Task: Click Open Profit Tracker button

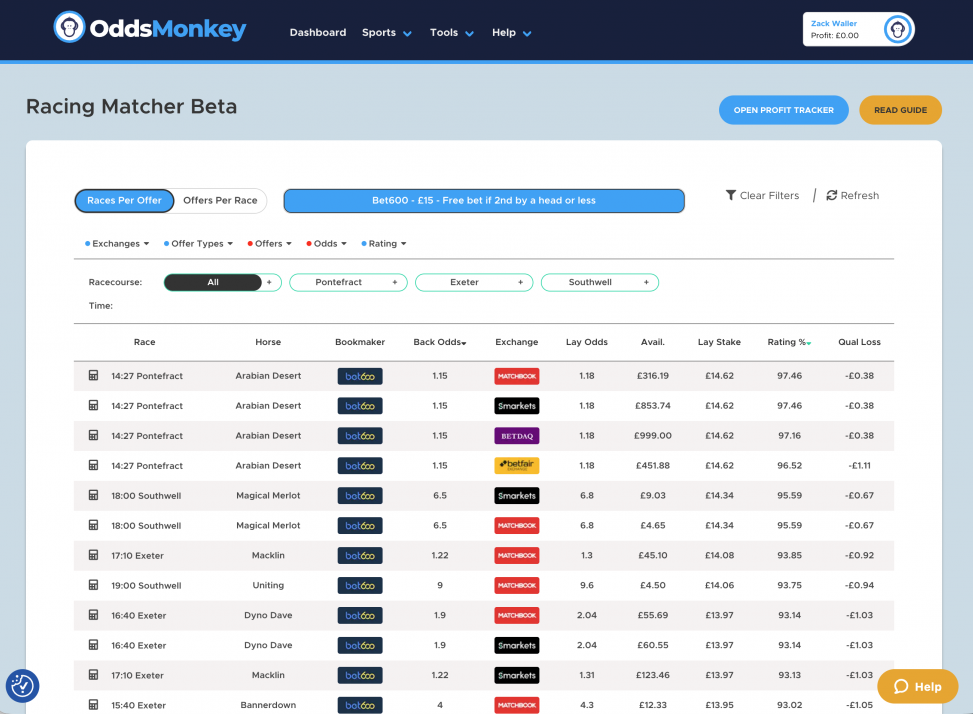Action: (x=784, y=110)
